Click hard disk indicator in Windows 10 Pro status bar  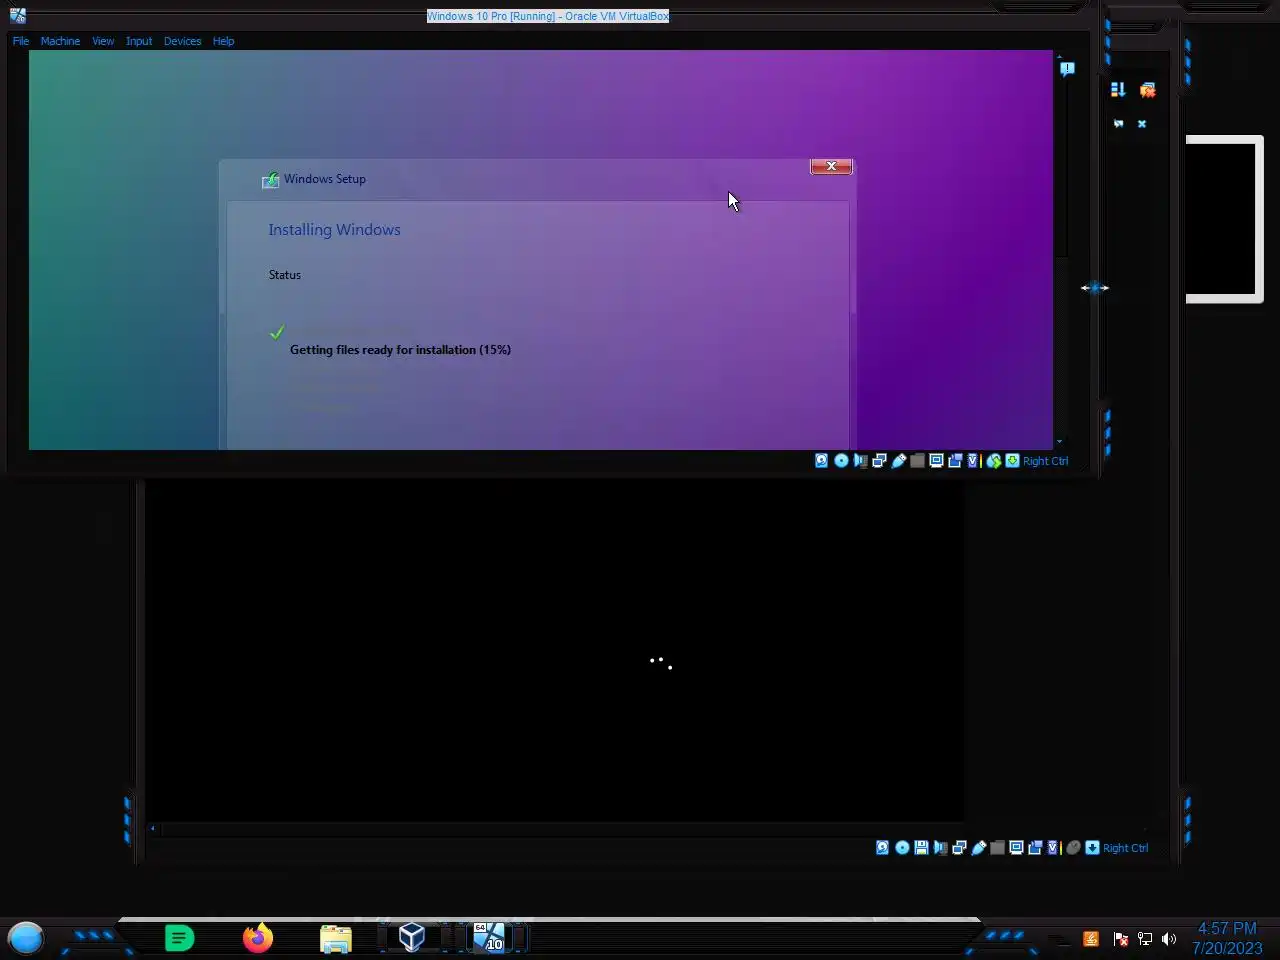pos(822,461)
